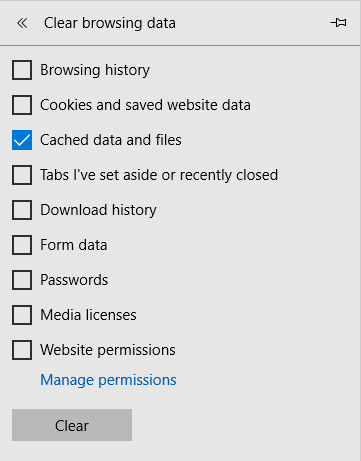361x461 pixels.
Task: Check the Passwords checkbox
Action: tap(22, 280)
